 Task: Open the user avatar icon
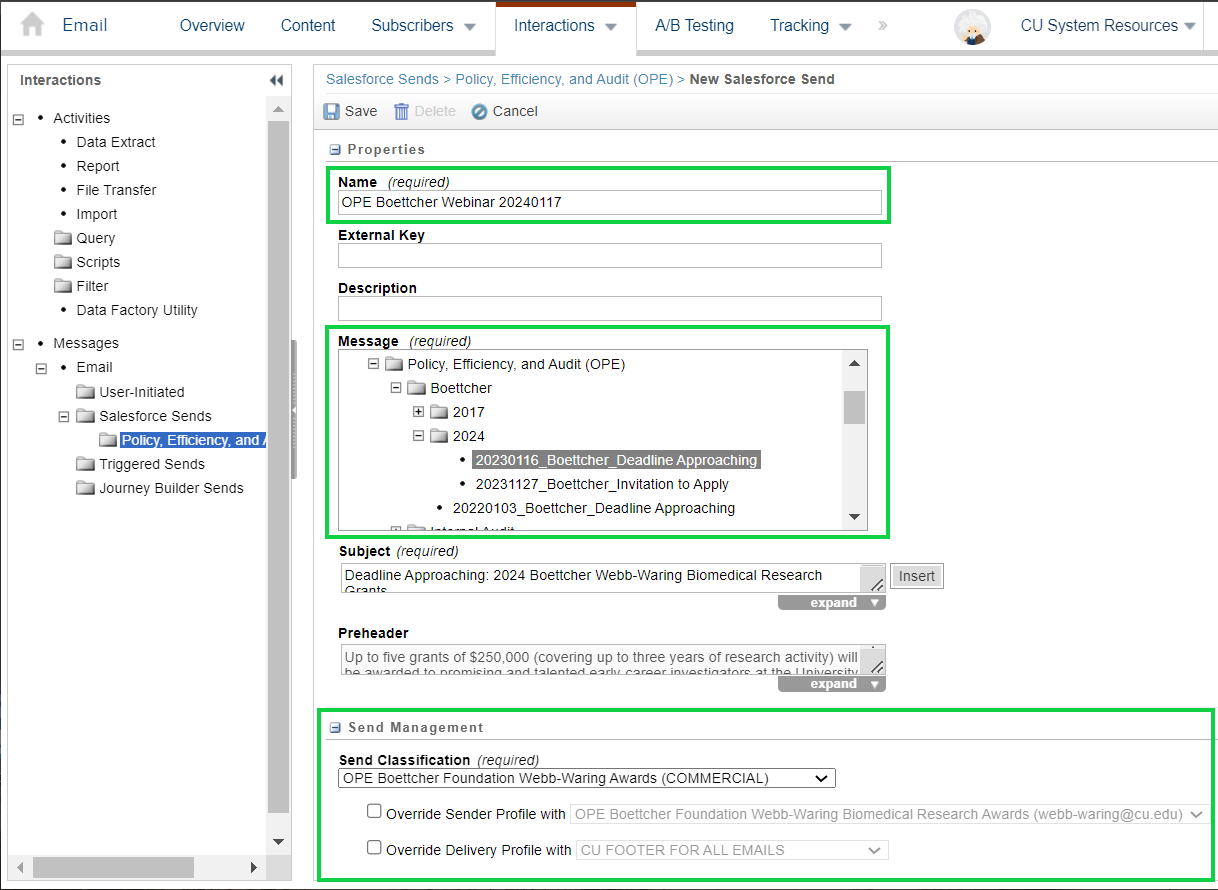pyautogui.click(x=972, y=26)
